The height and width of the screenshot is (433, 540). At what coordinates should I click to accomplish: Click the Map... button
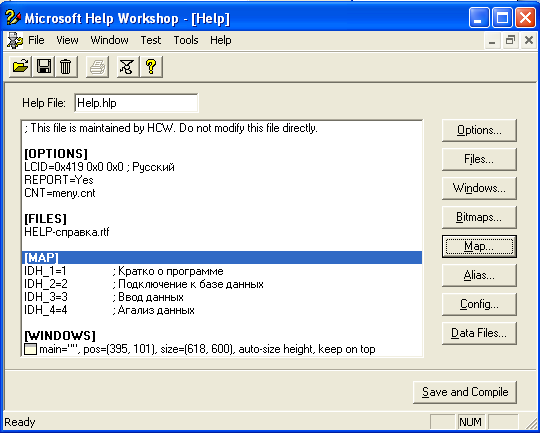click(x=479, y=246)
